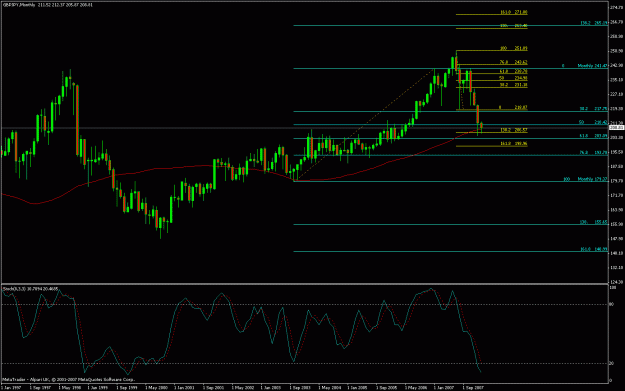Click the 227.10 price axis label
The image size is (625, 391).
point(616,94)
